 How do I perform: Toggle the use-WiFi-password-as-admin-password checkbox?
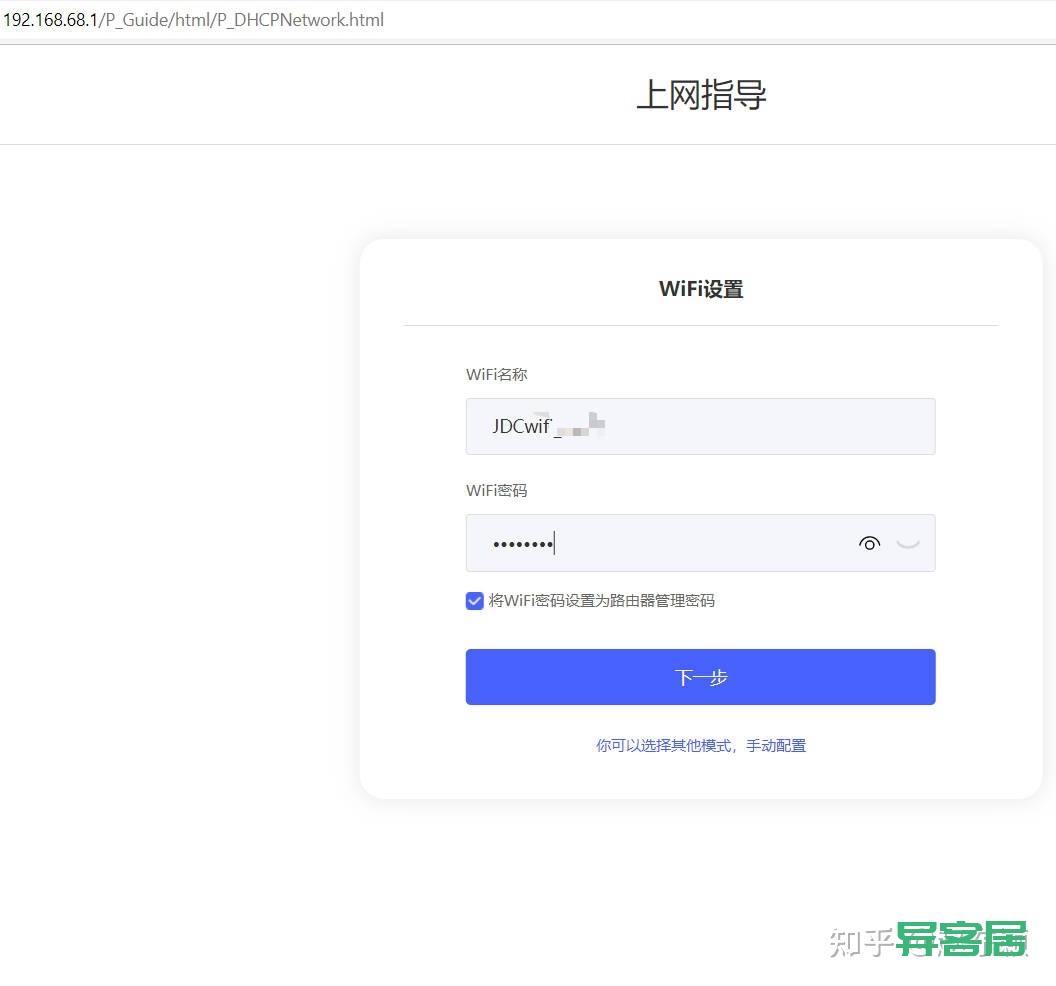474,601
